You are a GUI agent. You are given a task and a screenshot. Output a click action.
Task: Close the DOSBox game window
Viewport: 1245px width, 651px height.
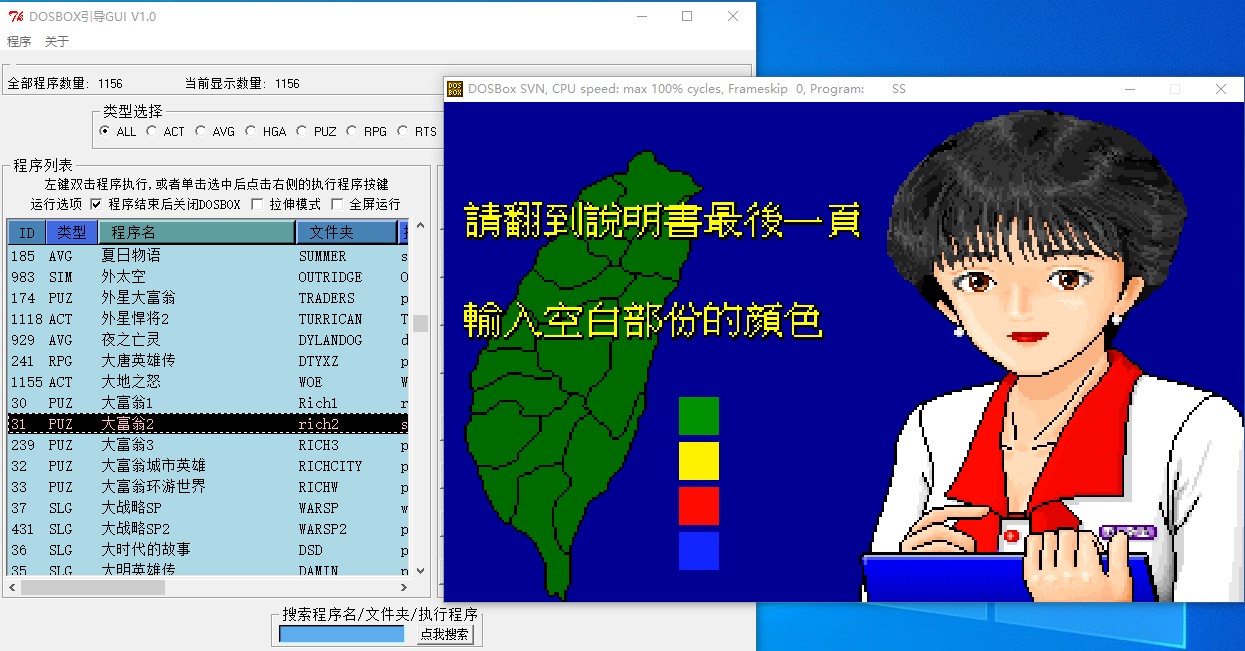pyautogui.click(x=1221, y=89)
